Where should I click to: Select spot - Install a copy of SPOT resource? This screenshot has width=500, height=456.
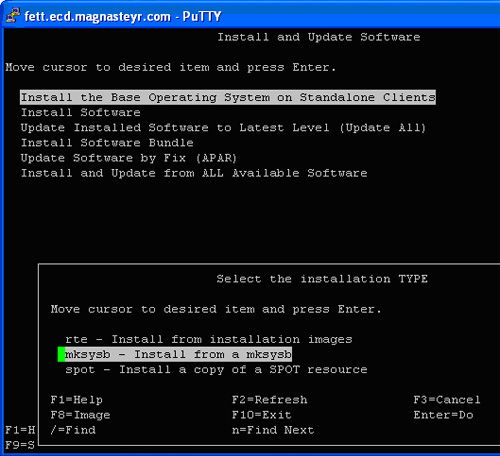click(216, 369)
